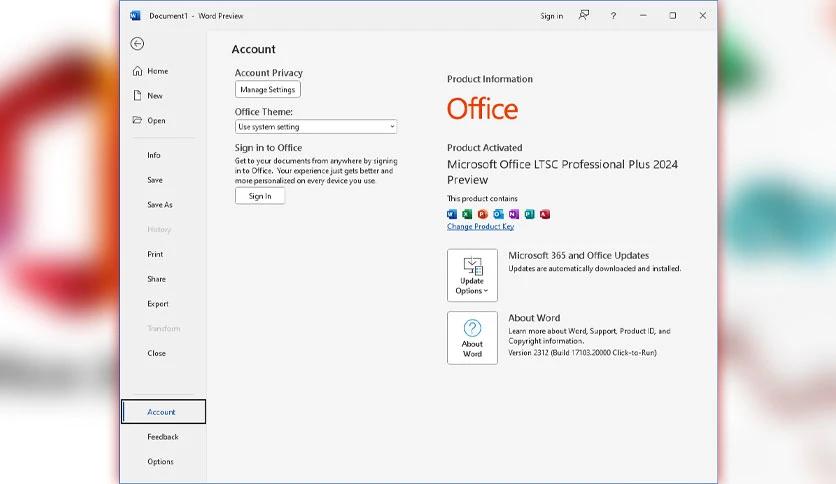Open the Print page
Screen dimensions: 836x484
tap(155, 254)
